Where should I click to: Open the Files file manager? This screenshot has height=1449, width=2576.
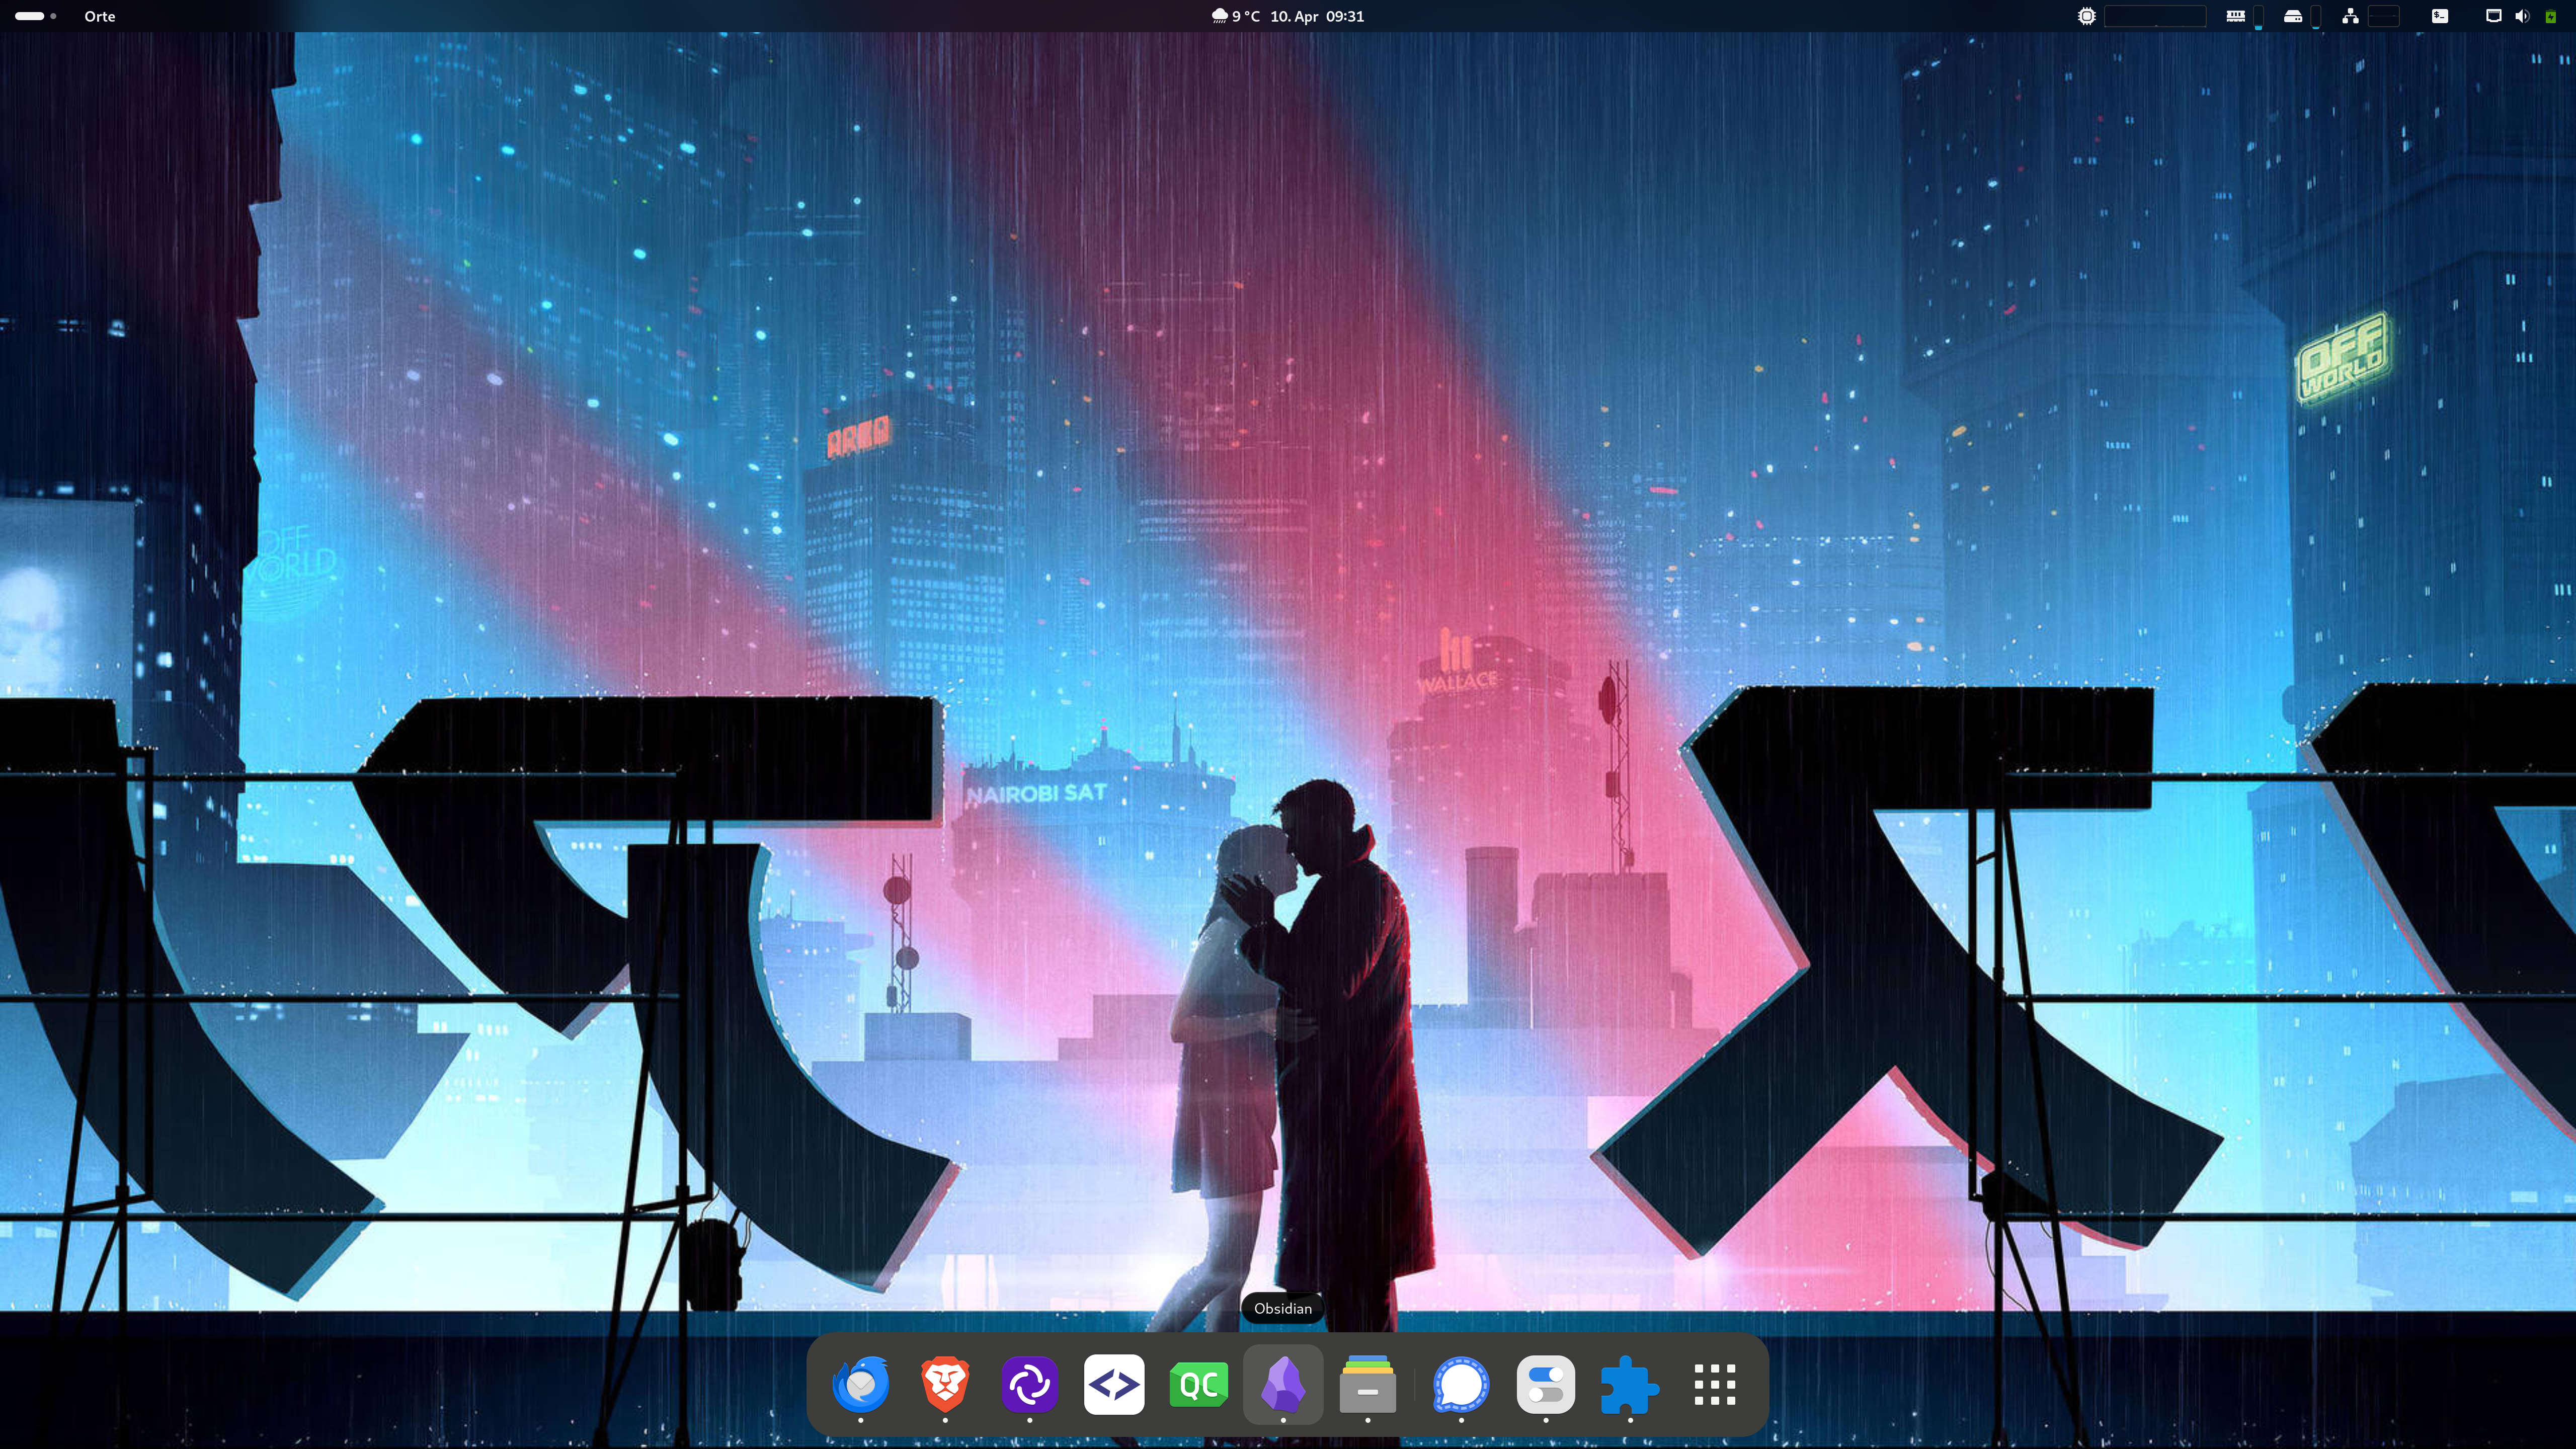[x=1367, y=1385]
